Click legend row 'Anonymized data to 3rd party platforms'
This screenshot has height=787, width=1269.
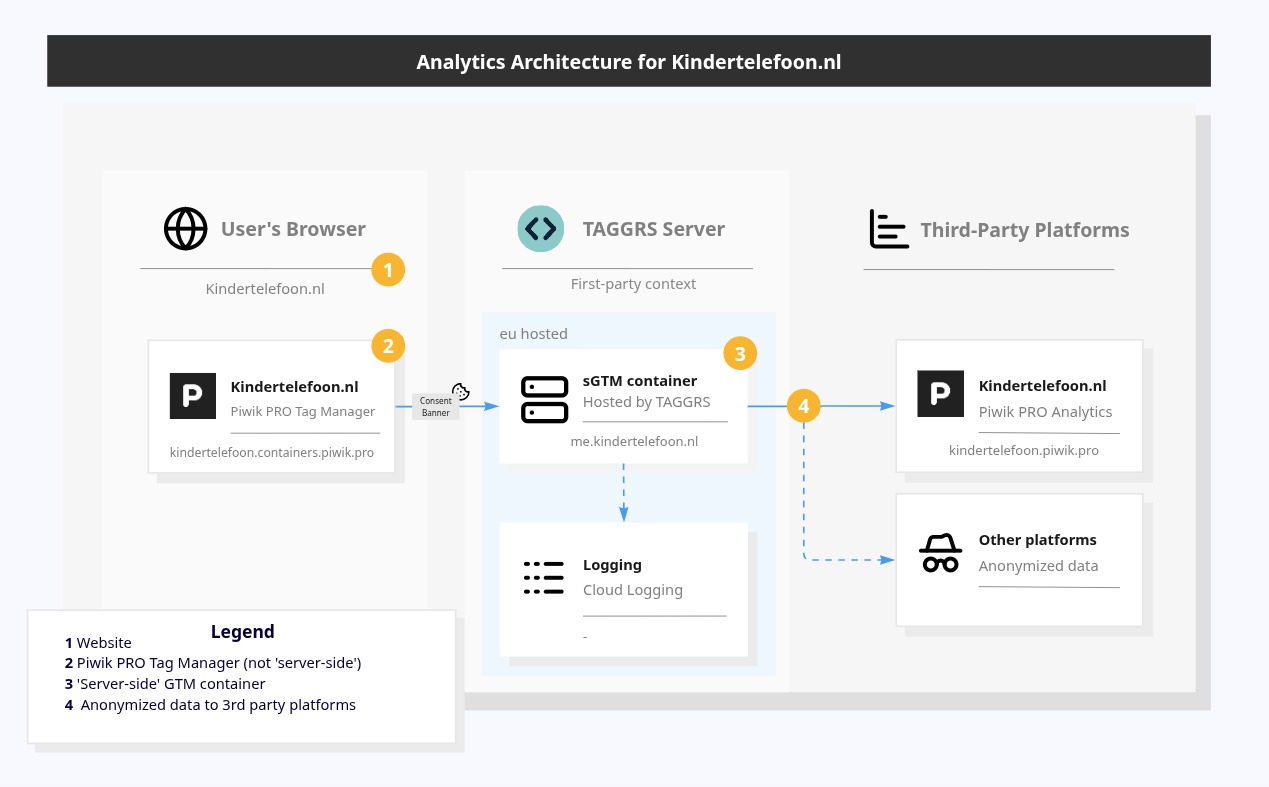tap(210, 705)
